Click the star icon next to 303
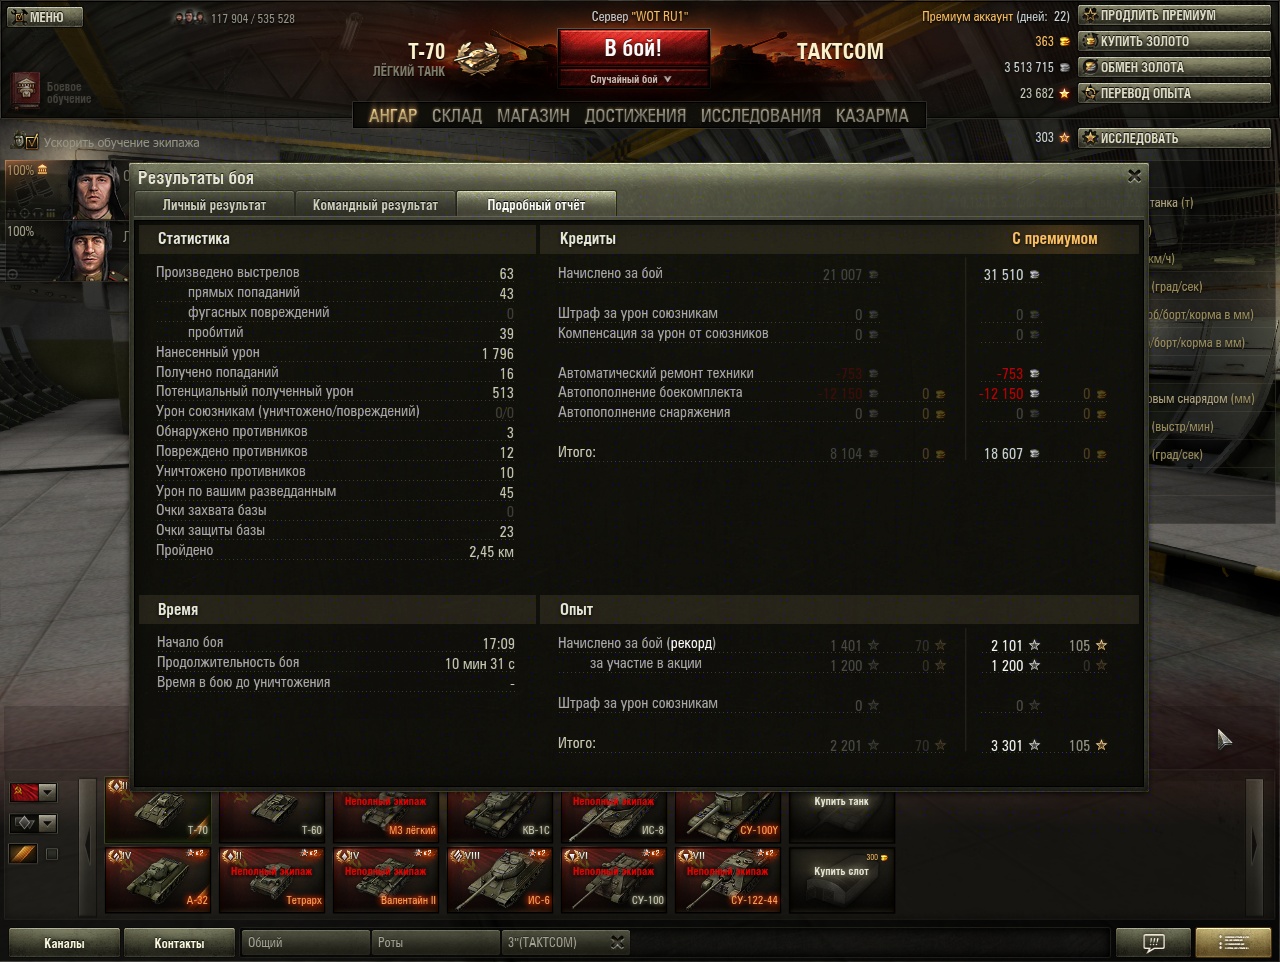 point(1064,137)
